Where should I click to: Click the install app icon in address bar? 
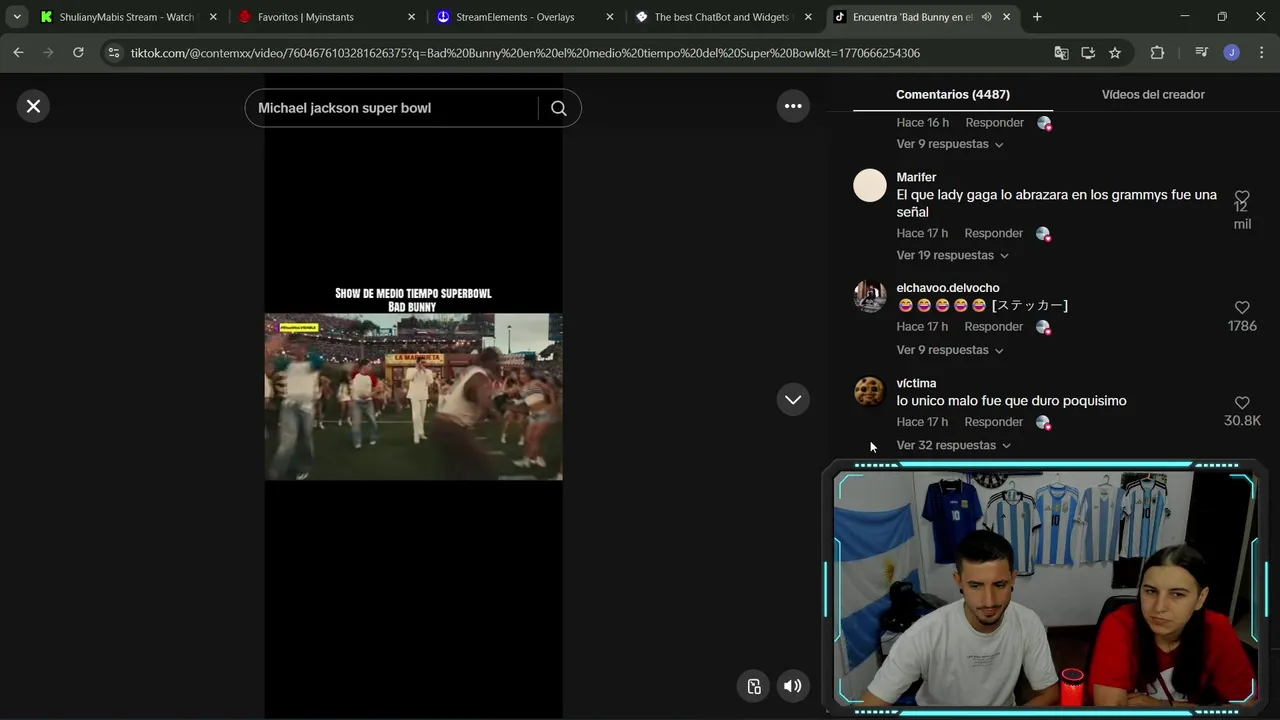1088,53
